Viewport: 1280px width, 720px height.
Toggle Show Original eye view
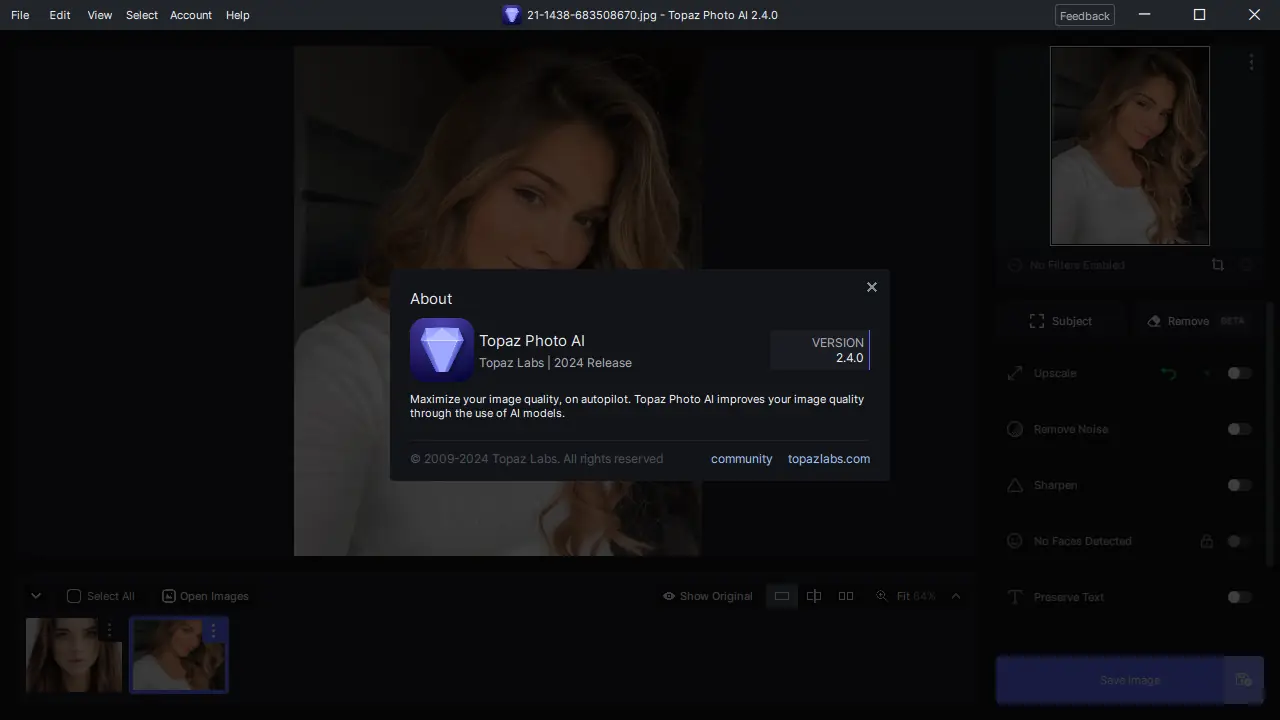708,596
